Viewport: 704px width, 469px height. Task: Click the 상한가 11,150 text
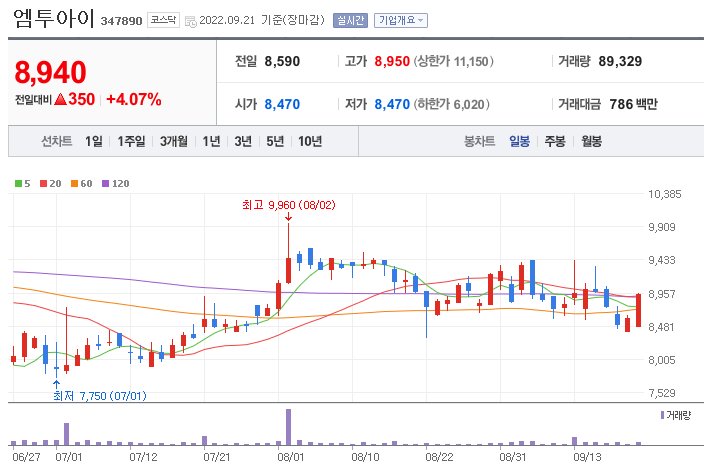tap(453, 61)
